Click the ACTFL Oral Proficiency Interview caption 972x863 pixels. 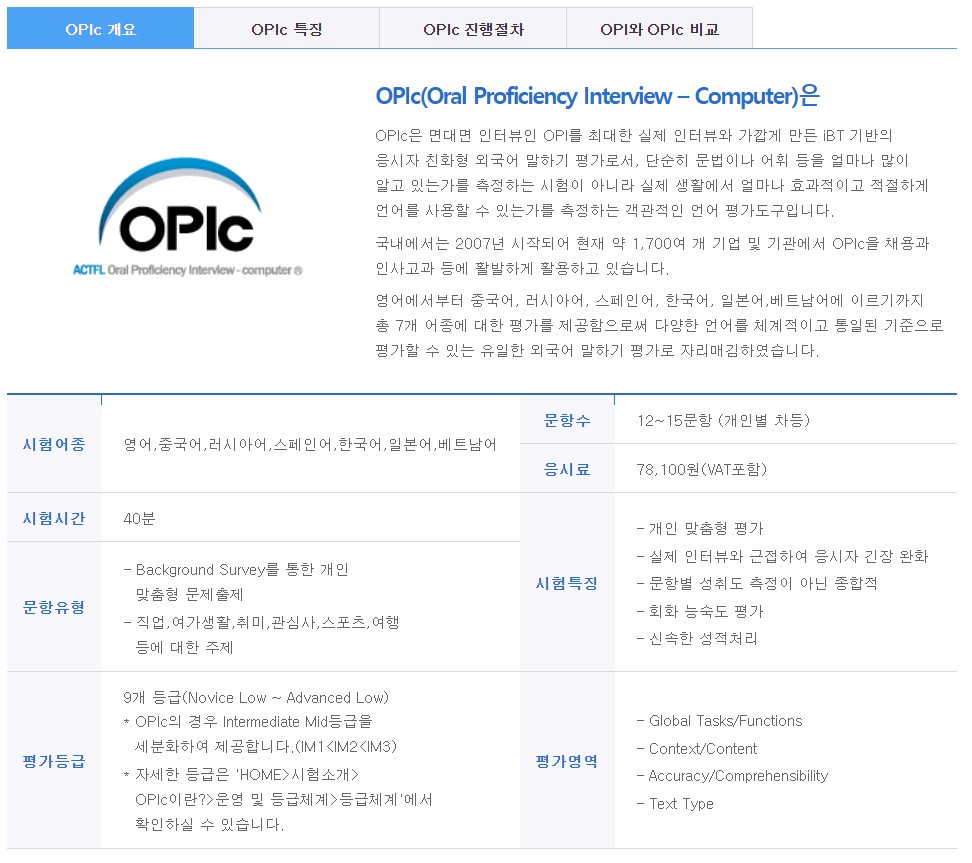click(188, 270)
